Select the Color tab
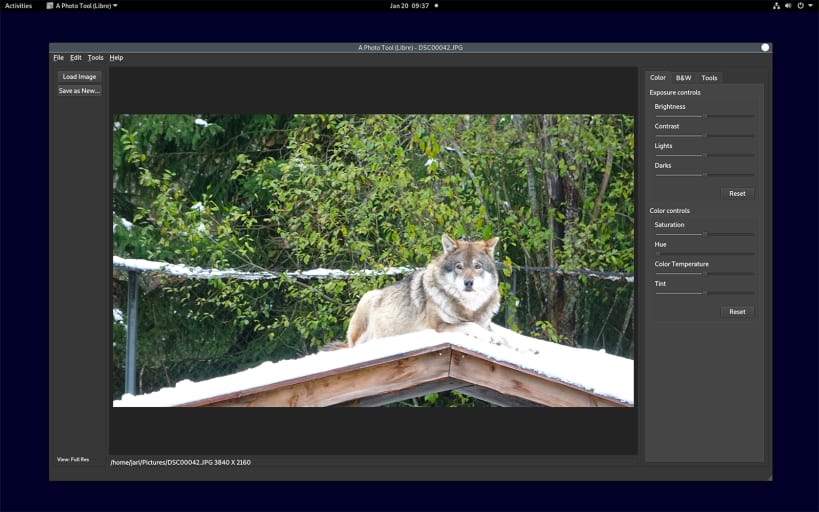819x512 pixels. [658, 77]
